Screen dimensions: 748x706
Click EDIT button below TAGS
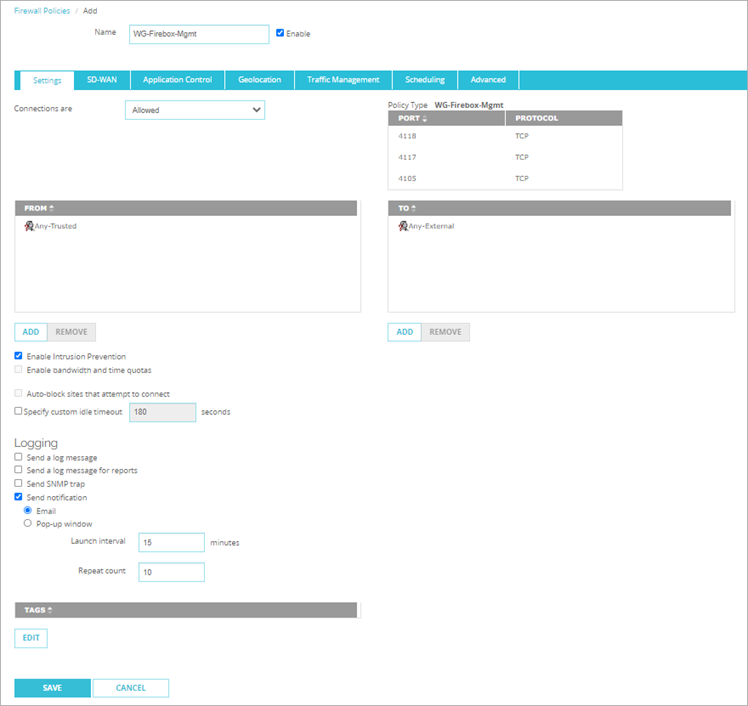(30, 638)
